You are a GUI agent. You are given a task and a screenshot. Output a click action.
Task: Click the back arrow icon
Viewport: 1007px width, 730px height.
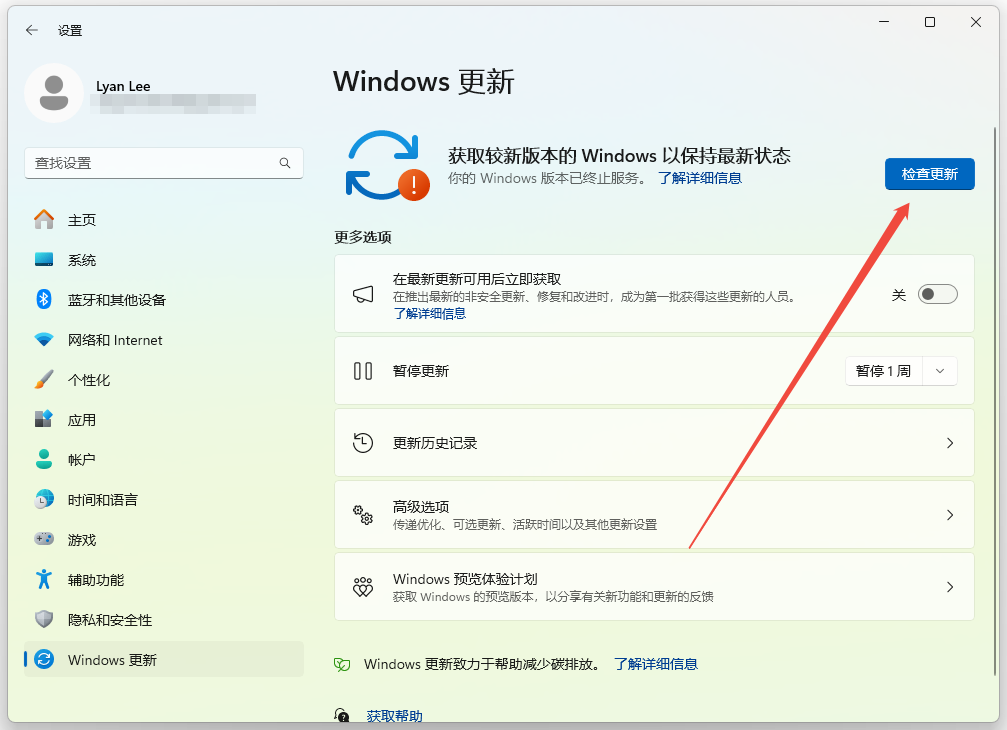pos(31,30)
